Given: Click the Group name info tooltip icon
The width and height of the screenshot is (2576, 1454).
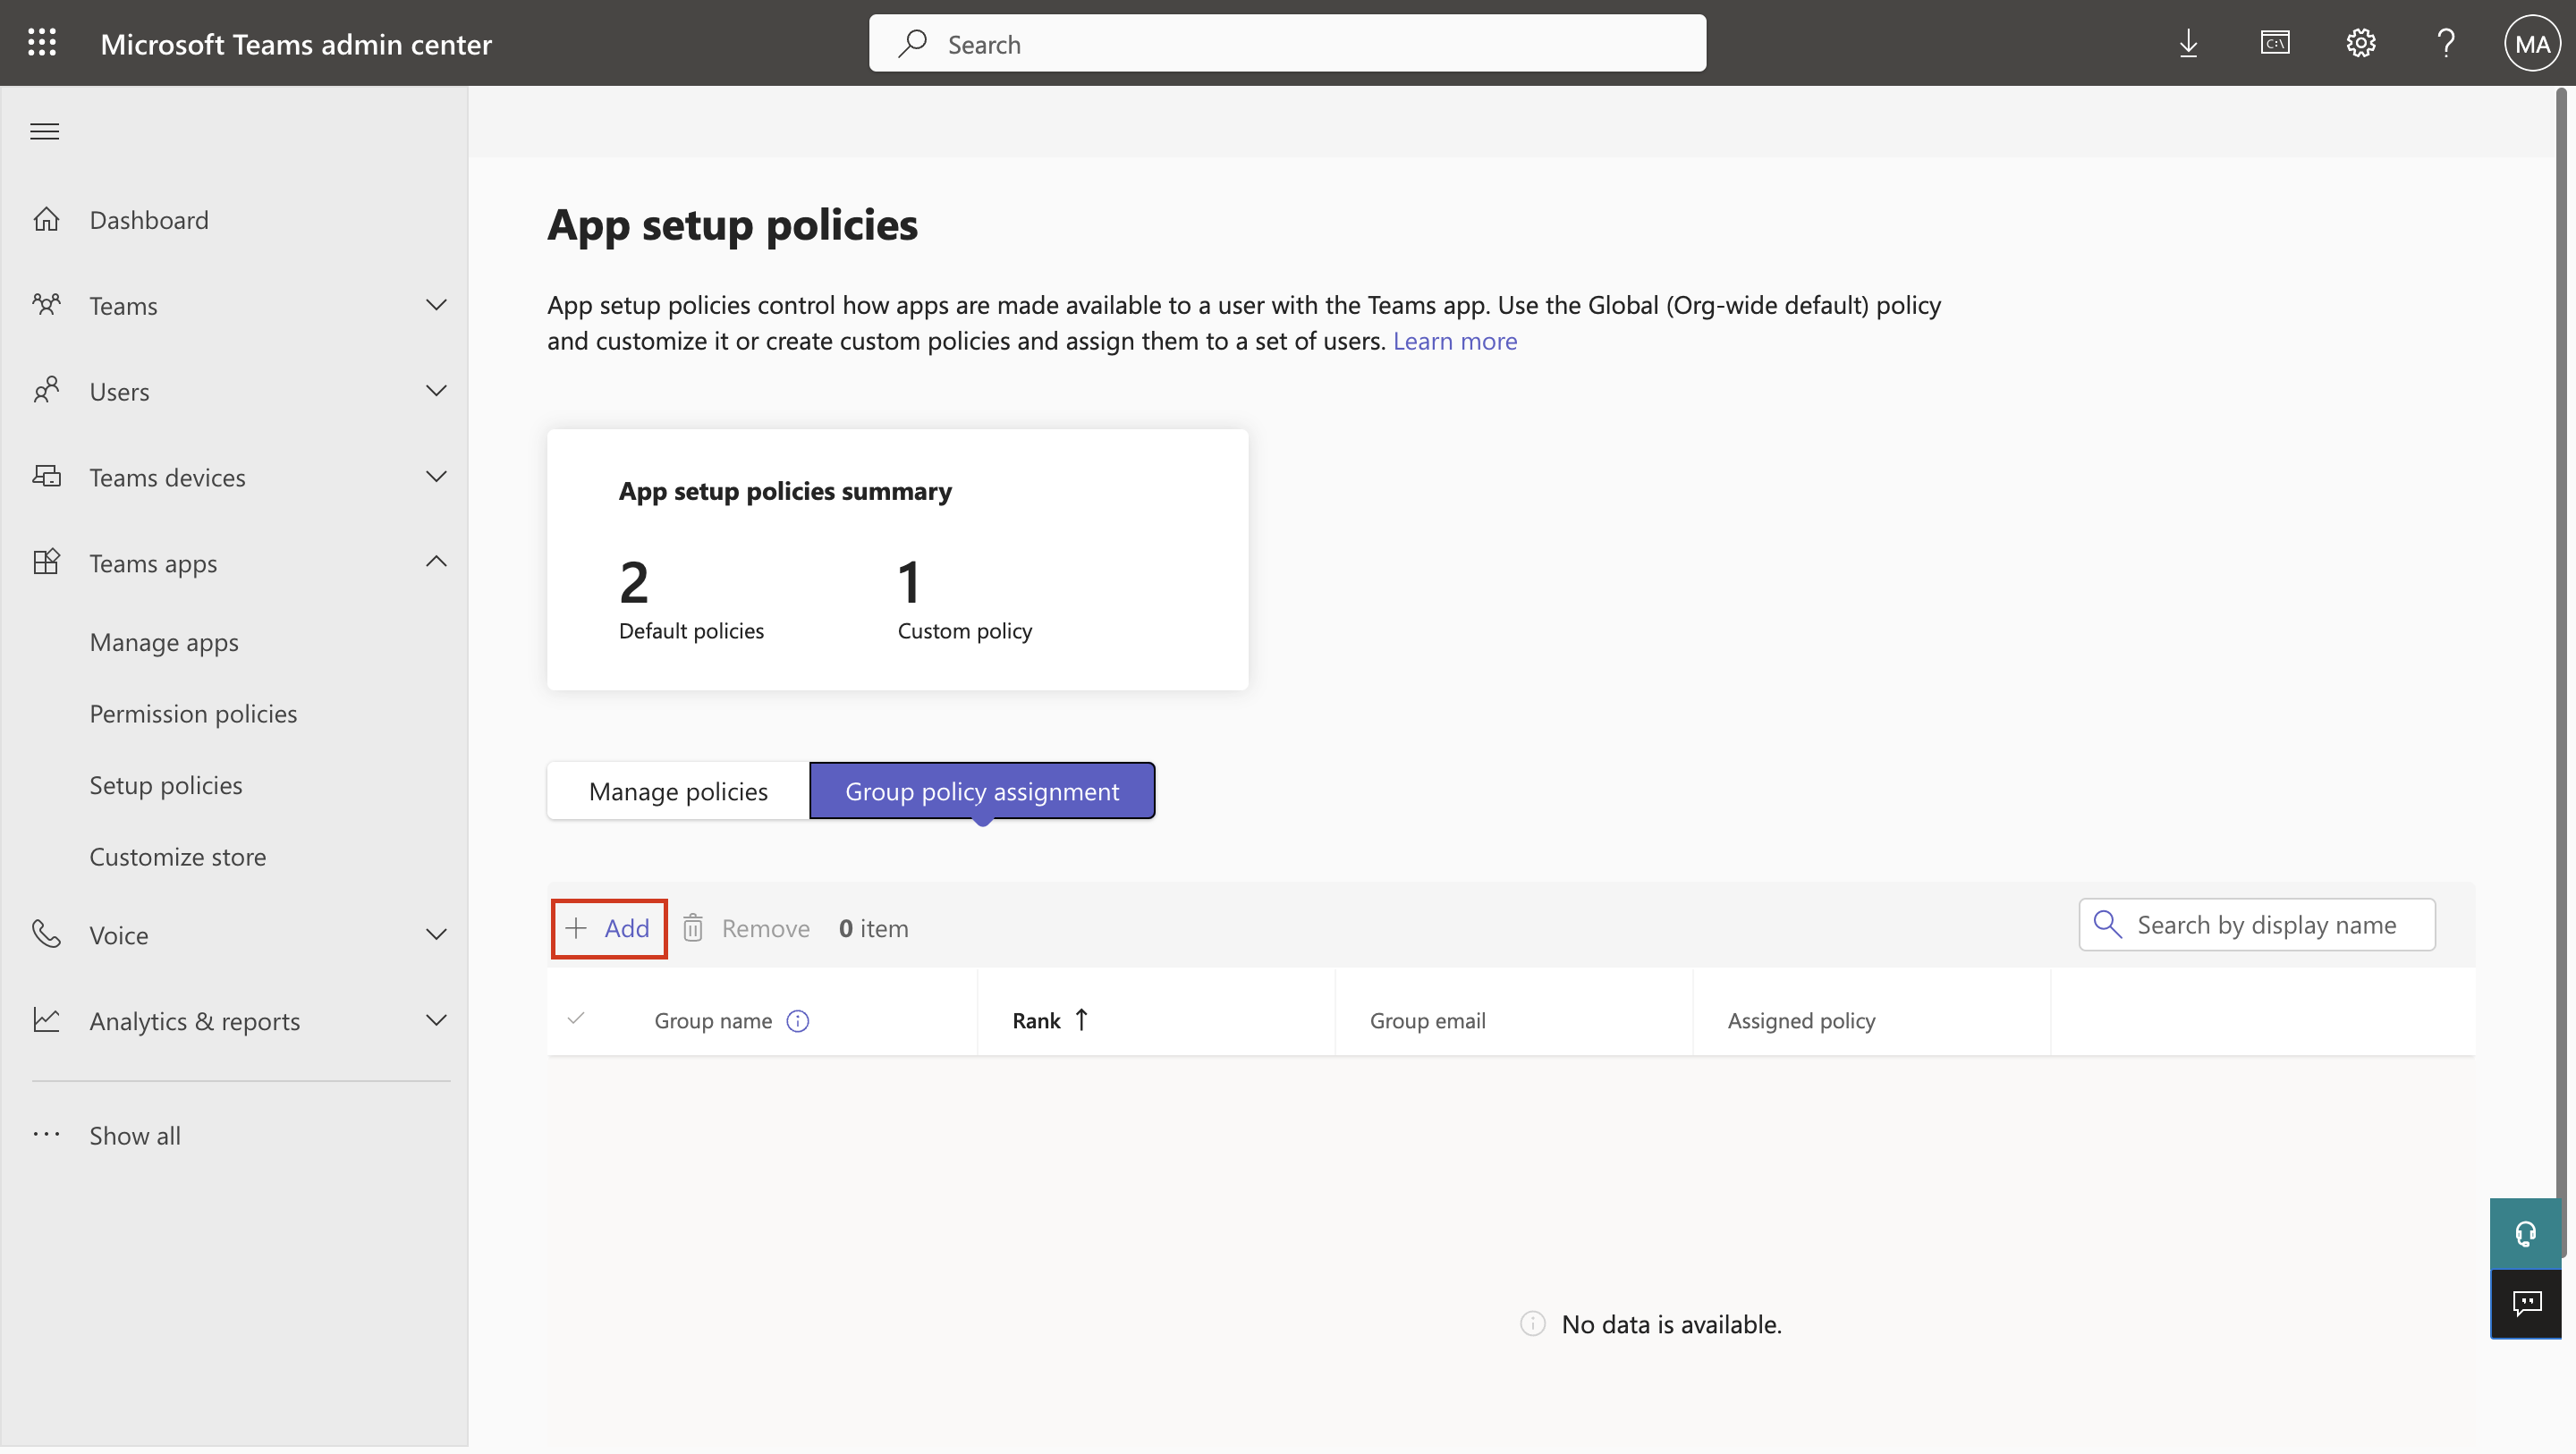Looking at the screenshot, I should pos(797,1020).
